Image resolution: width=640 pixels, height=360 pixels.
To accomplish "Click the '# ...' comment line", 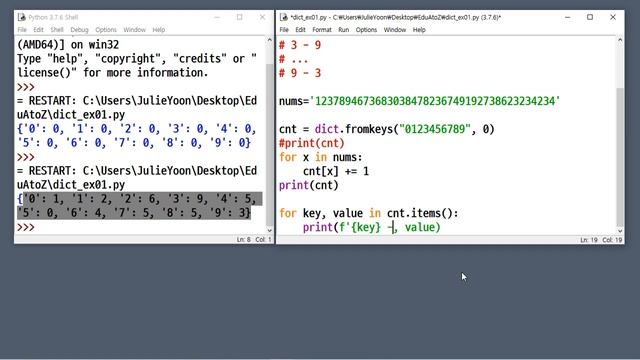I will click(293, 60).
